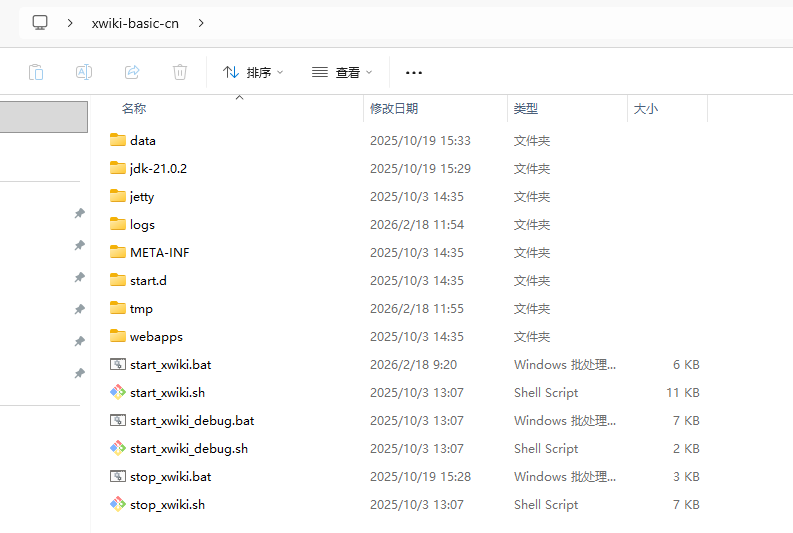Select the tmp folder icon
The height and width of the screenshot is (533, 793).
(x=118, y=308)
